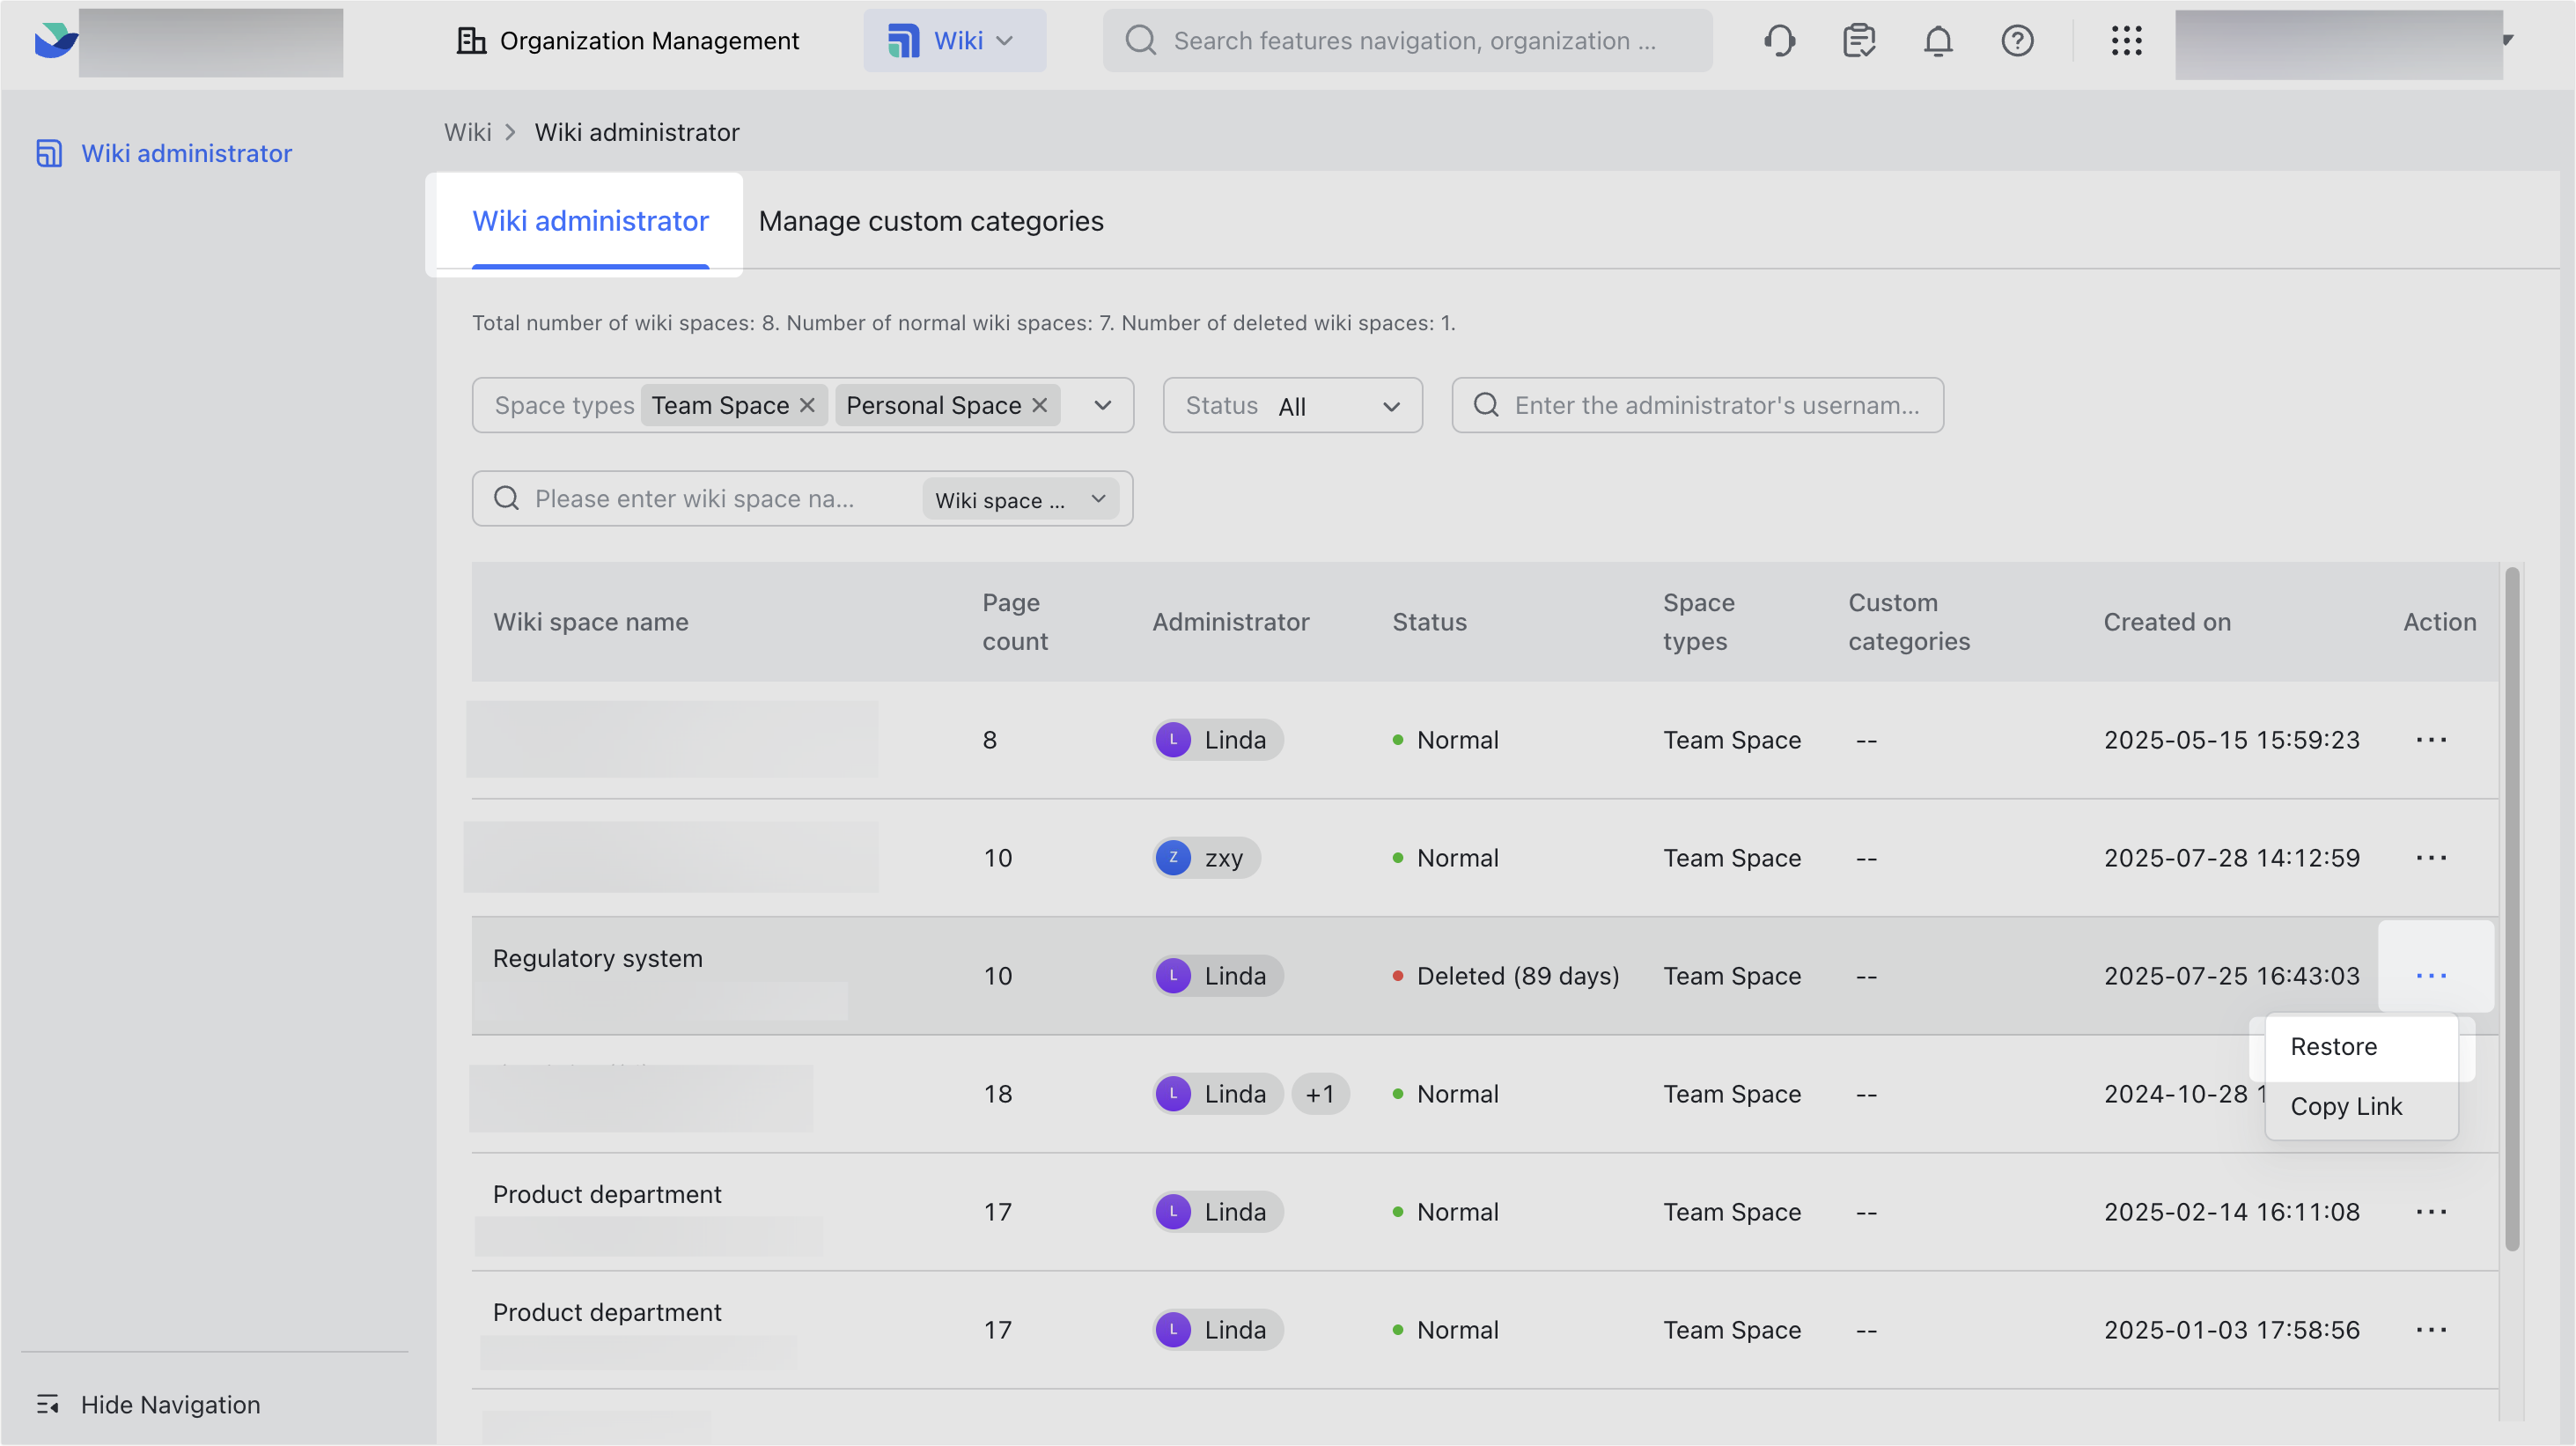Switch to Manage custom categories tab
This screenshot has width=2576, height=1446.
coord(931,221)
